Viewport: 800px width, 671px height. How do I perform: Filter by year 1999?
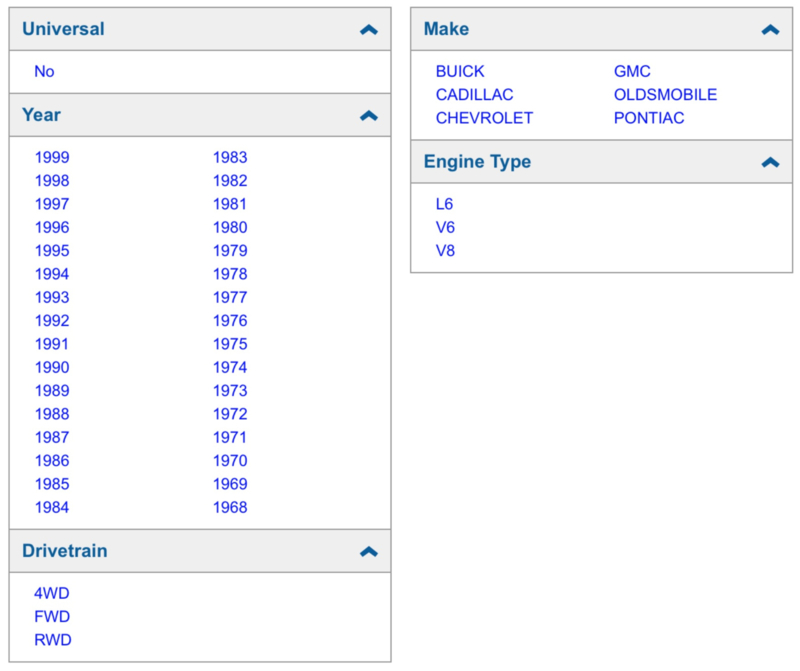tap(52, 157)
